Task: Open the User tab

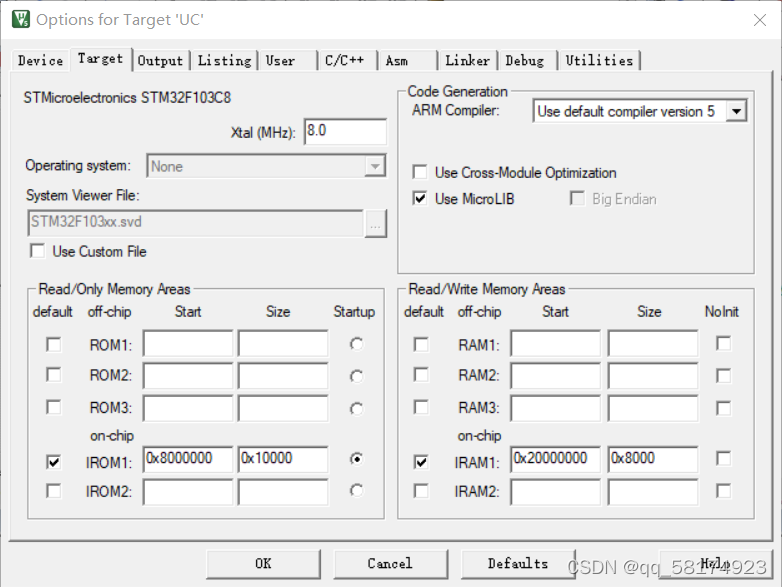Action: [x=287, y=61]
